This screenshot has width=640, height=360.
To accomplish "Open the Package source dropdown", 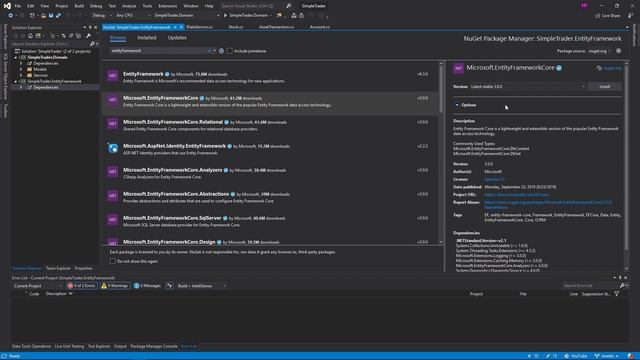I will pyautogui.click(x=600, y=51).
